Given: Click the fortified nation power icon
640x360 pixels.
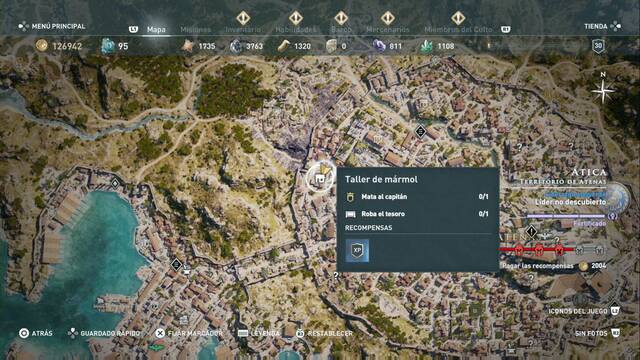Looking at the screenshot, I should coord(612,216).
